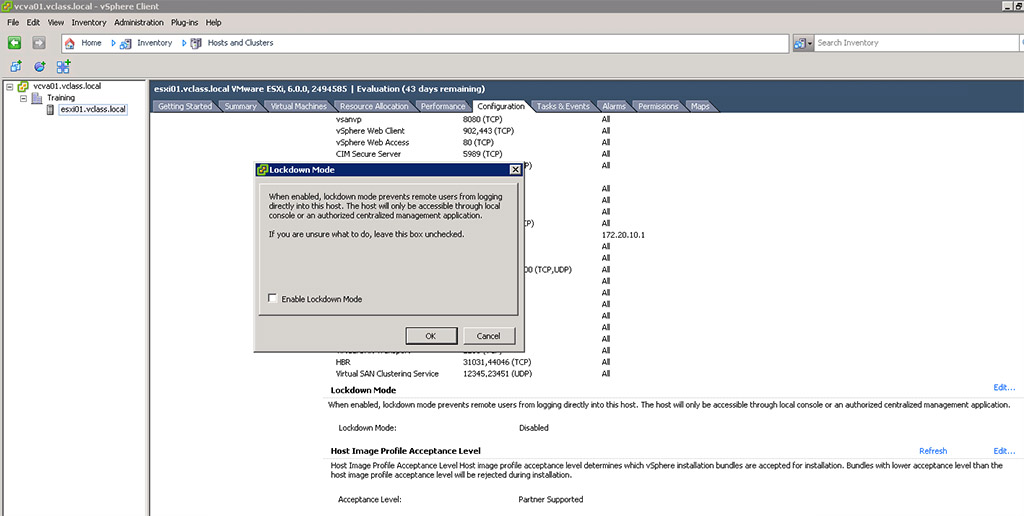Open the Inventory menu

click(89, 22)
